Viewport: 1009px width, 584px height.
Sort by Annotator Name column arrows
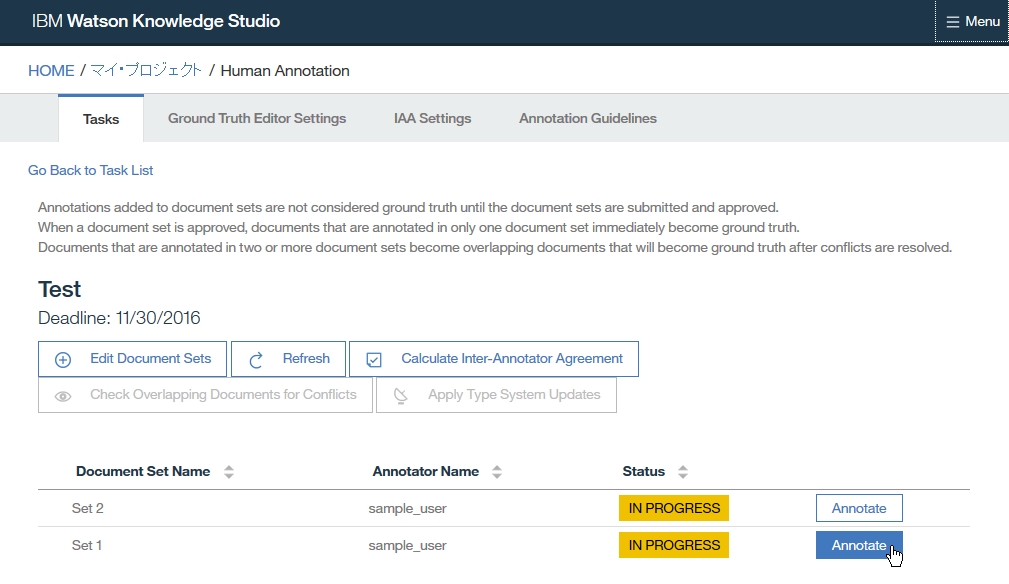click(x=497, y=472)
